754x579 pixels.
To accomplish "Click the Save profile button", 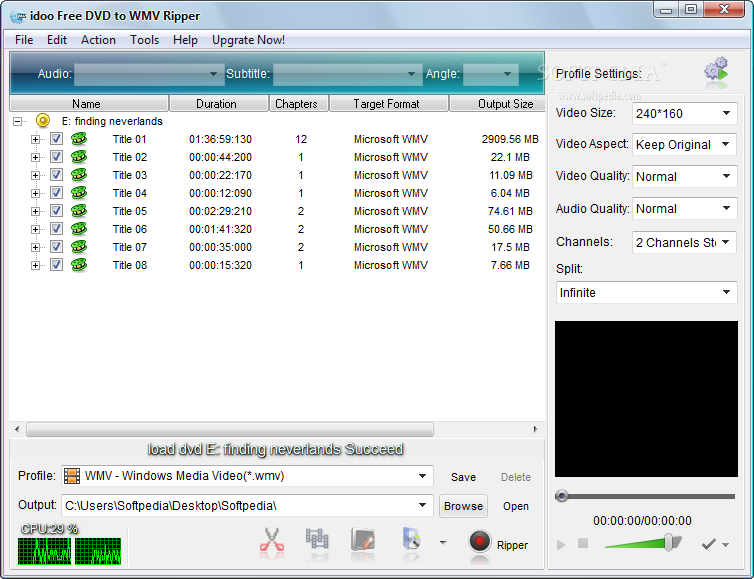I will [463, 477].
